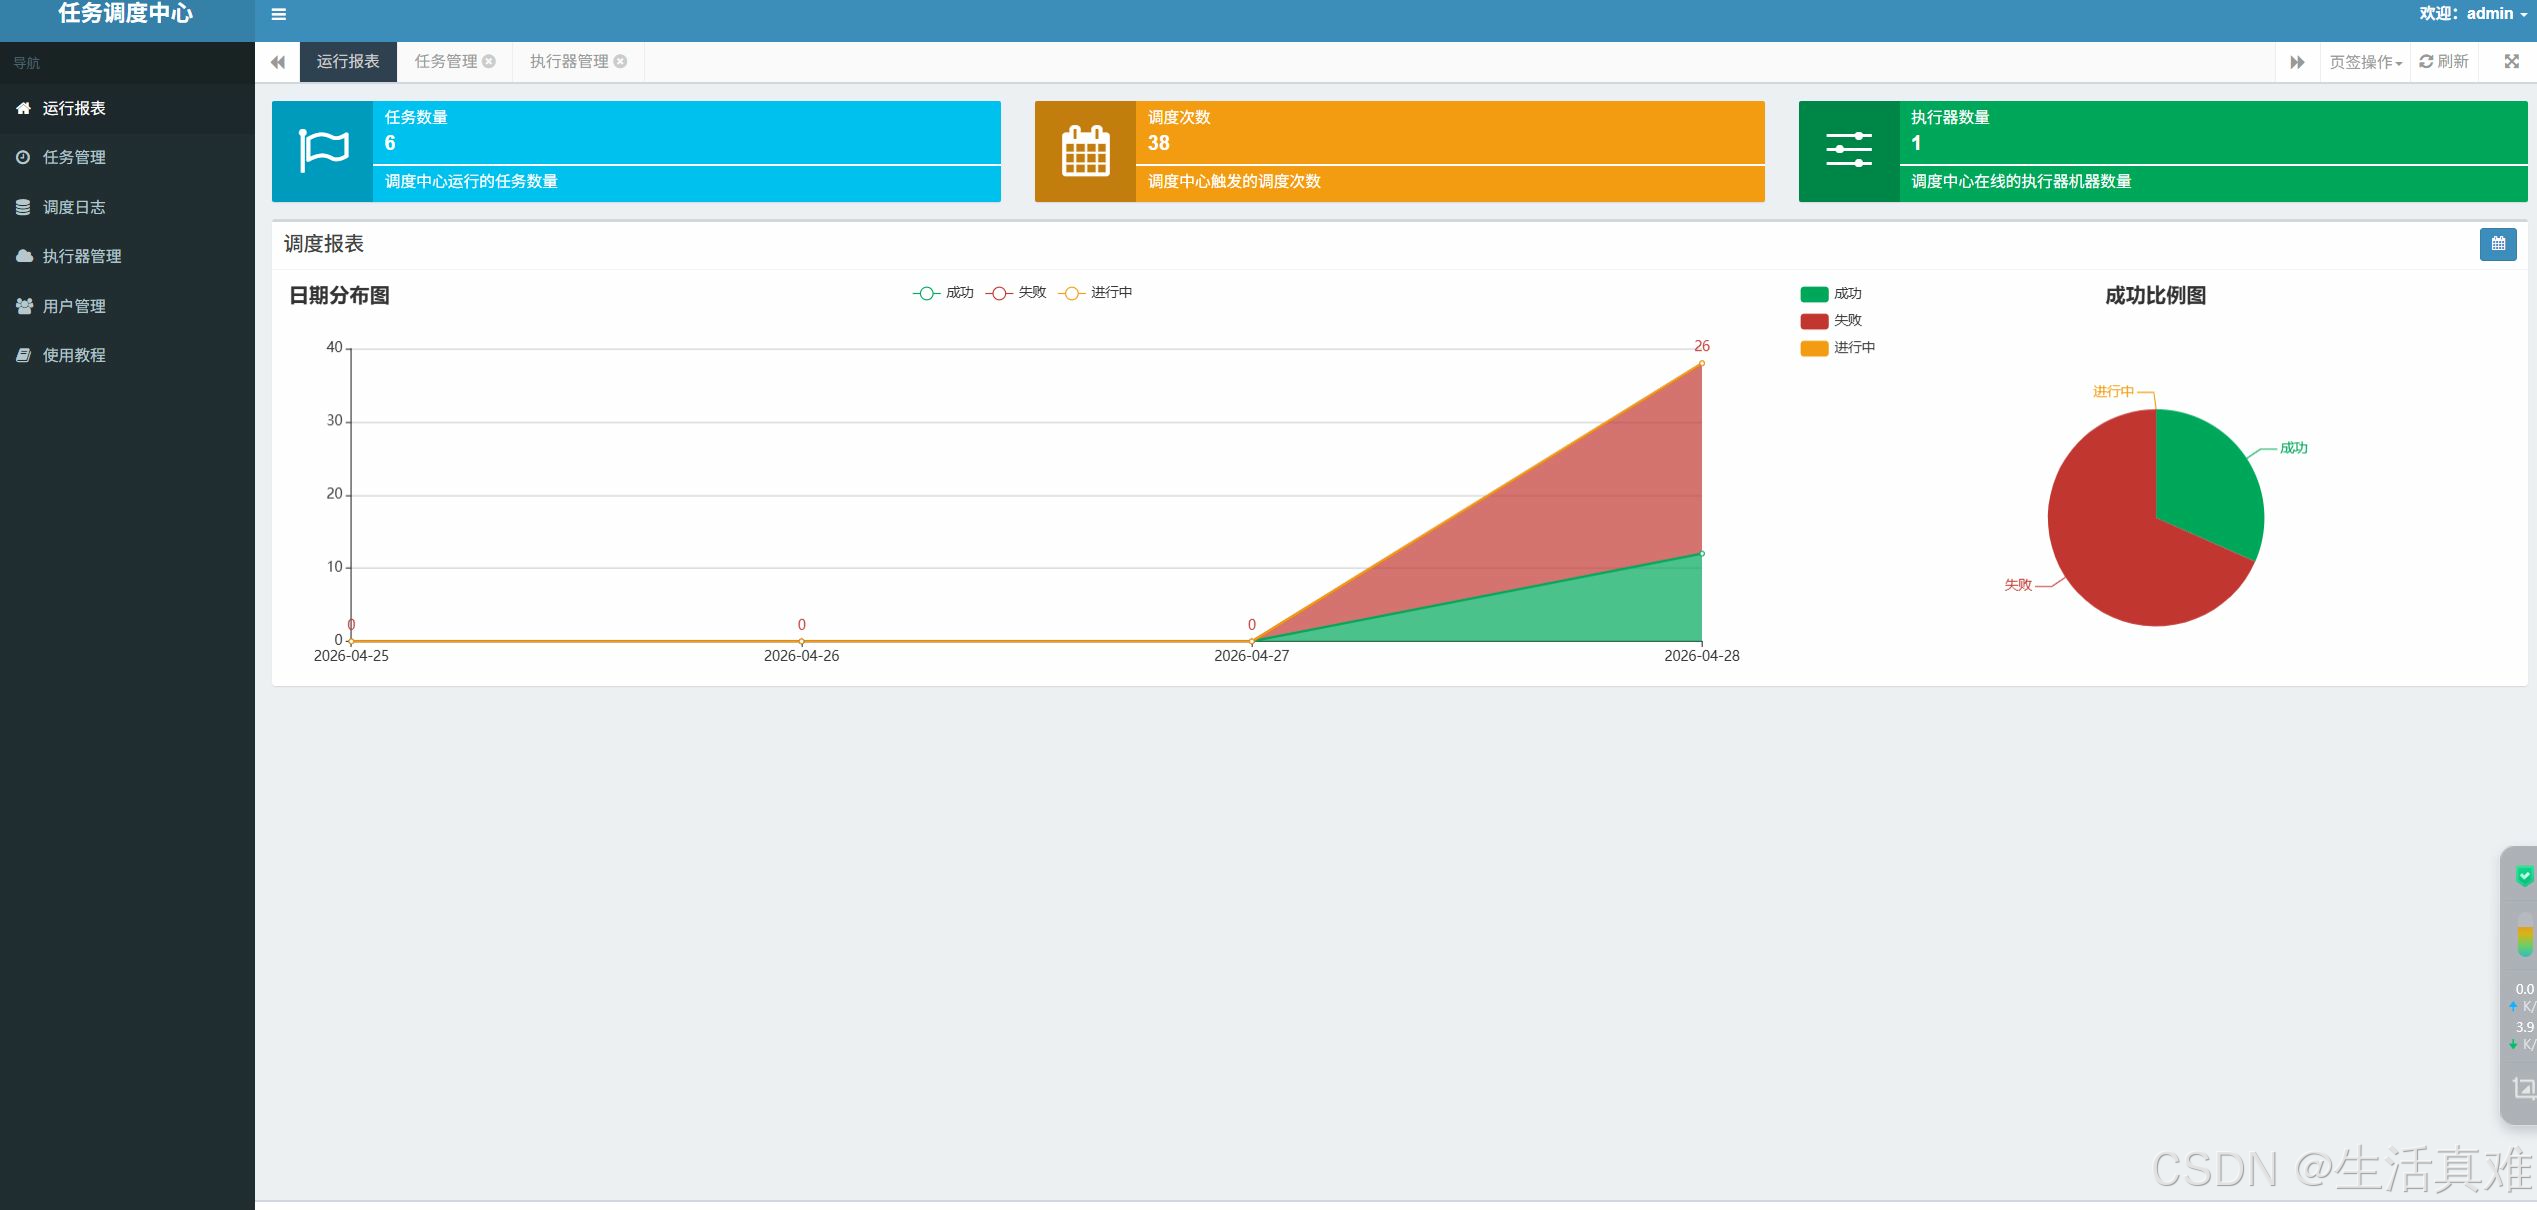Click the red 失败 pie legend swatch

(1814, 321)
